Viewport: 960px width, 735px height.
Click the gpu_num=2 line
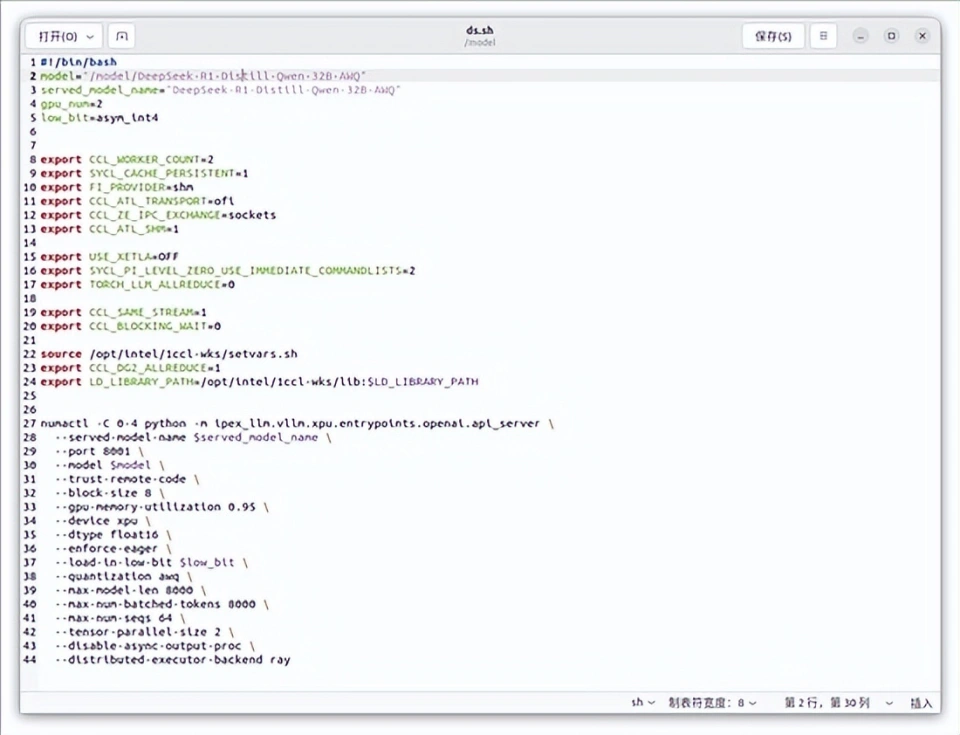click(72, 104)
